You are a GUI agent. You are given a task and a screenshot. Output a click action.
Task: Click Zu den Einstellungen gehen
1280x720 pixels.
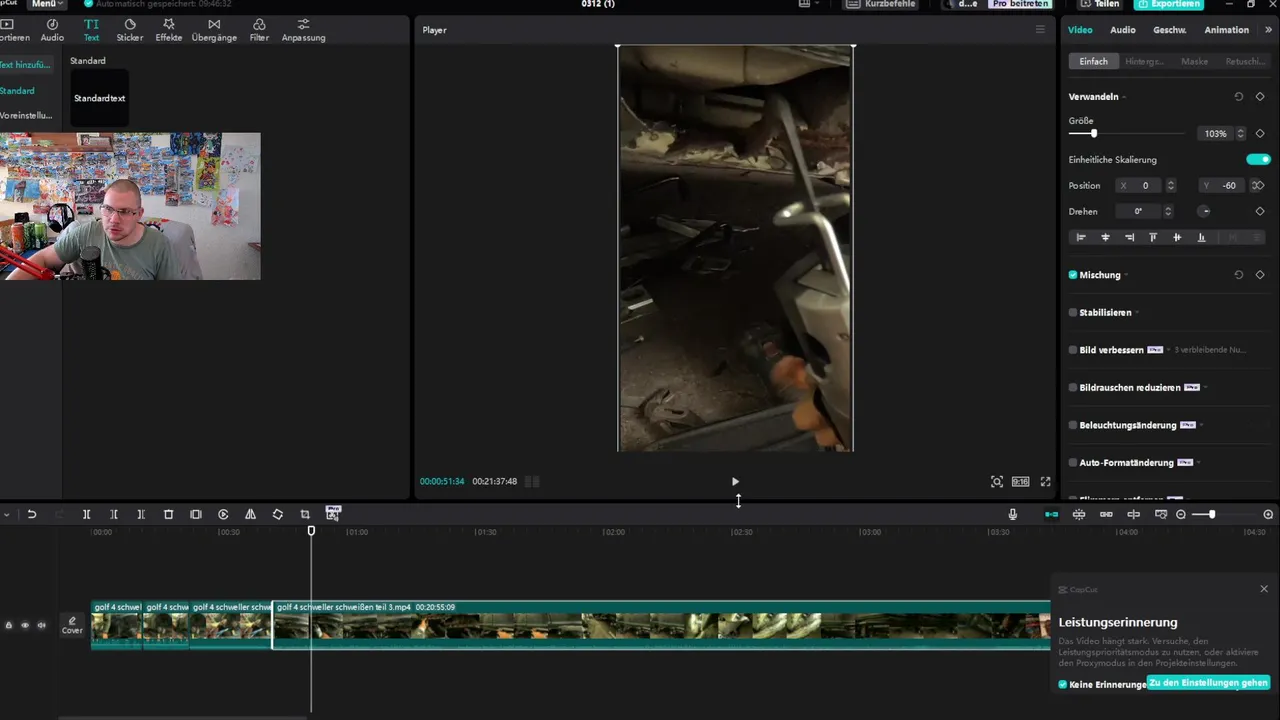click(x=1208, y=683)
